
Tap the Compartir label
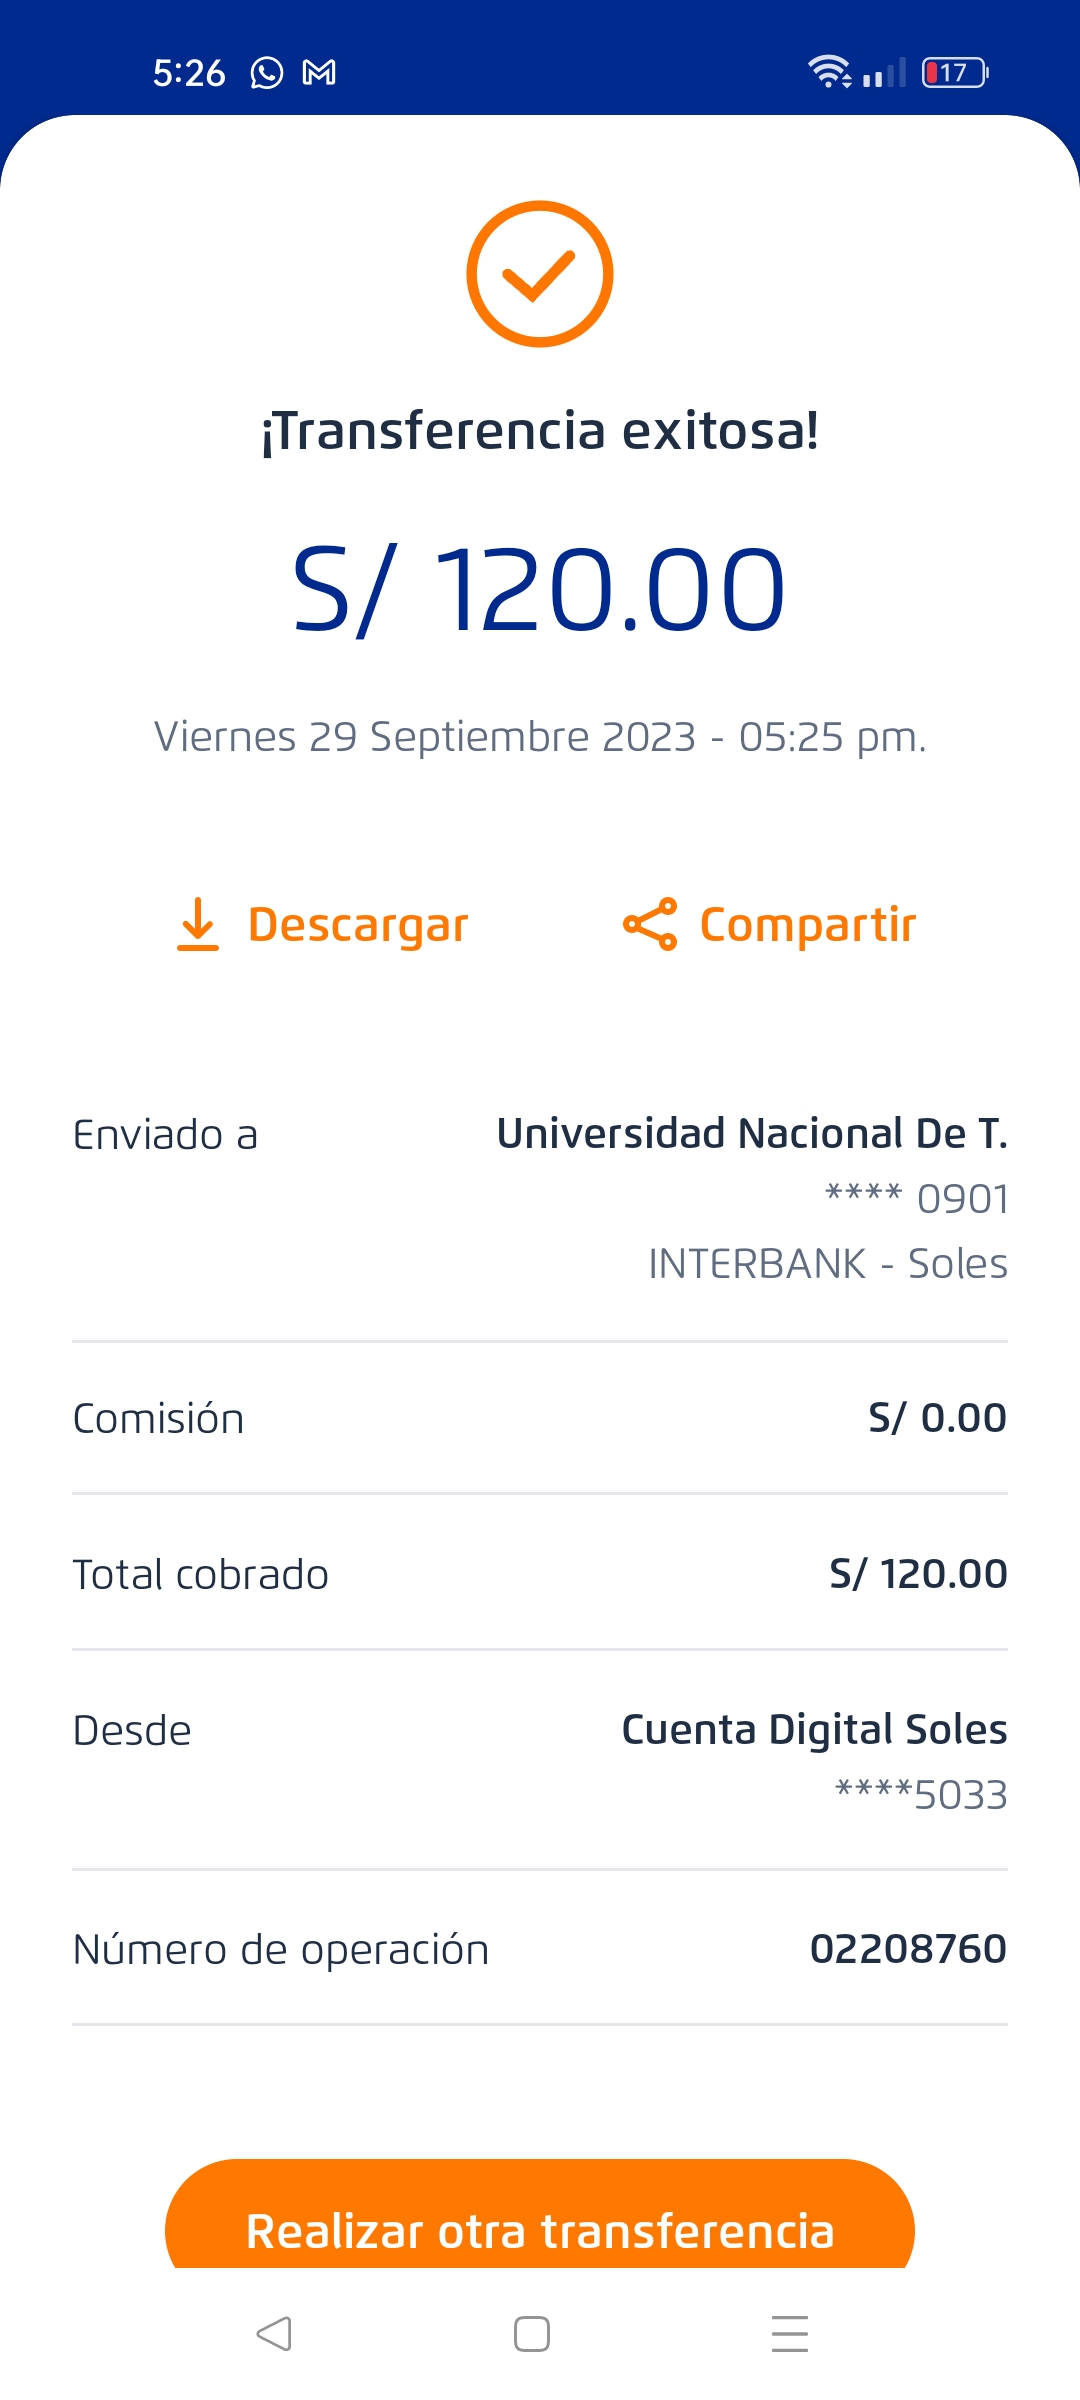tap(808, 925)
